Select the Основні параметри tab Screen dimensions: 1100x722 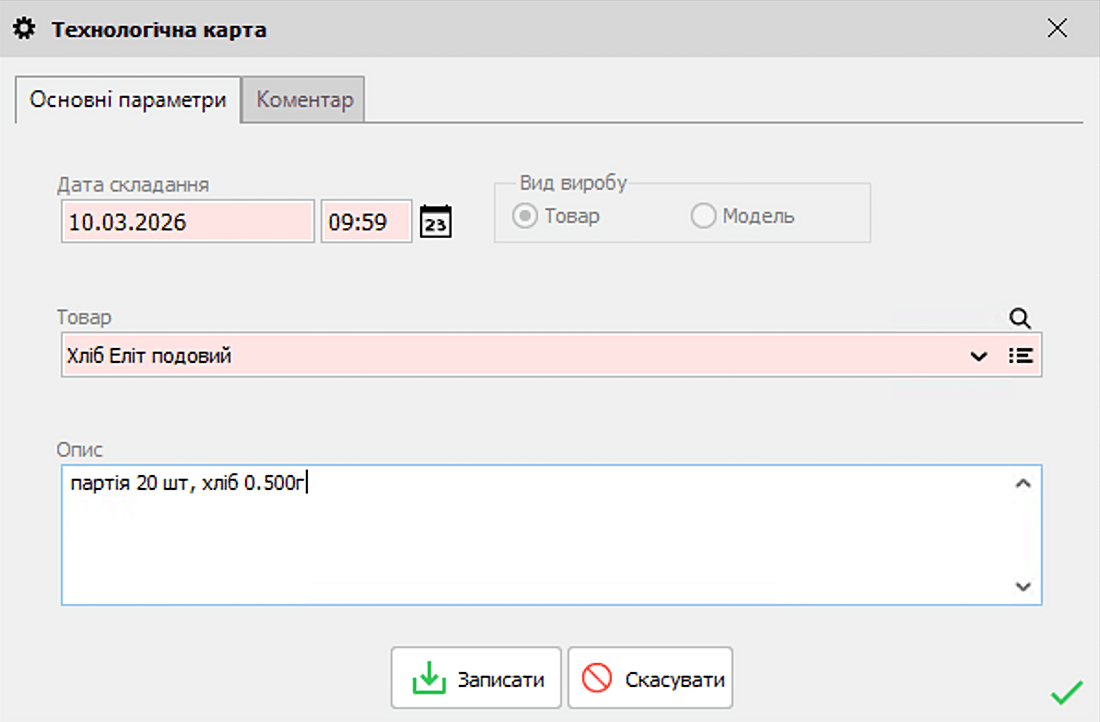pyautogui.click(x=128, y=100)
